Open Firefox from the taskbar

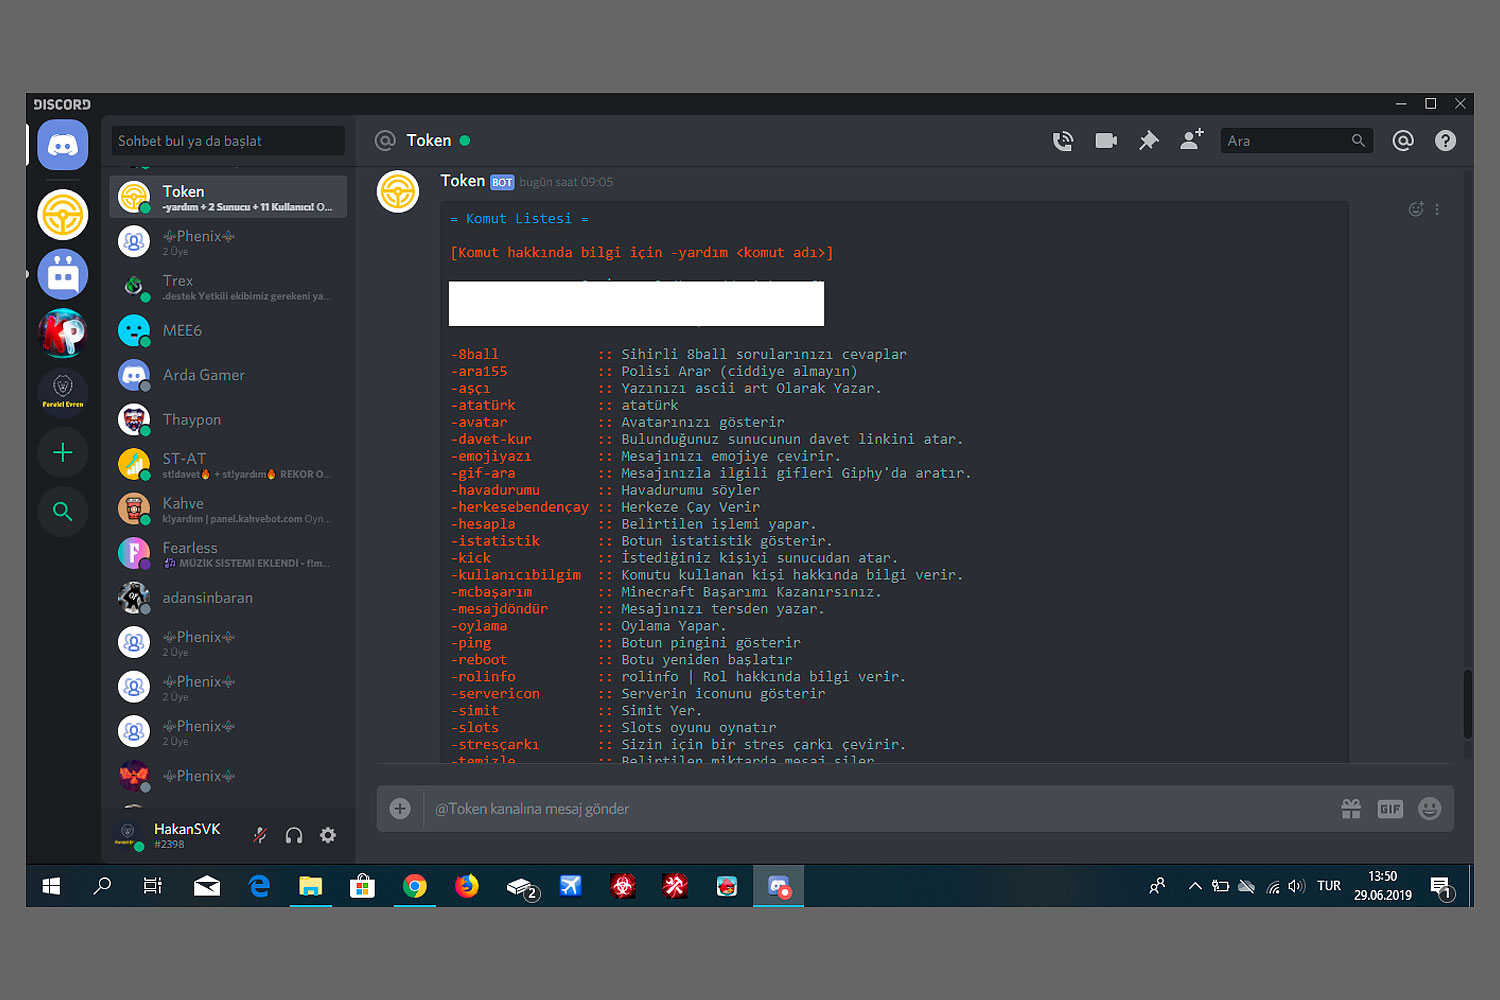tap(466, 886)
